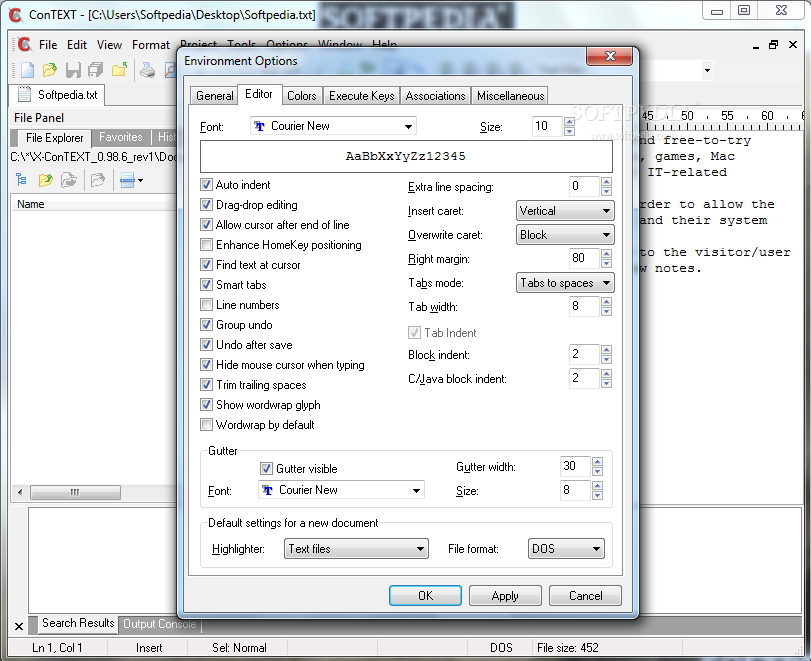Image resolution: width=811 pixels, height=661 pixels.
Task: Open the File menu
Action: pos(48,45)
